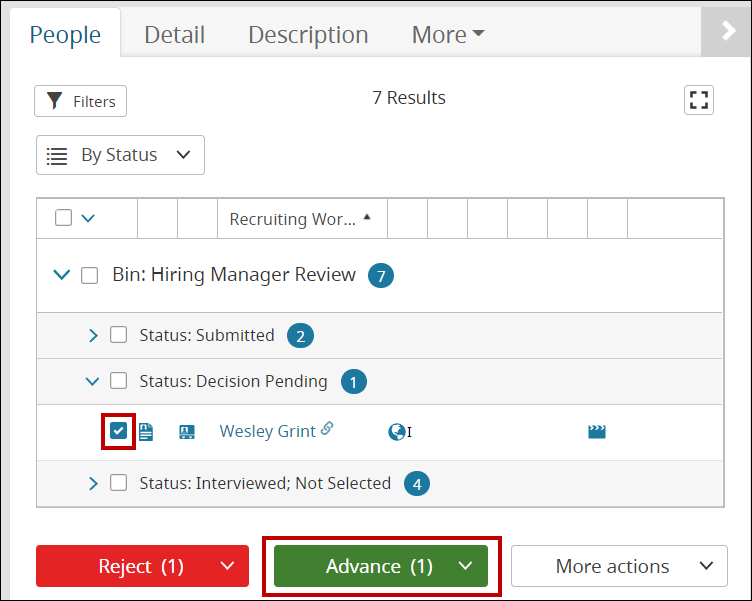This screenshot has width=752, height=601.
Task: Click the video clapperboard icon in candidate row
Action: click(597, 432)
